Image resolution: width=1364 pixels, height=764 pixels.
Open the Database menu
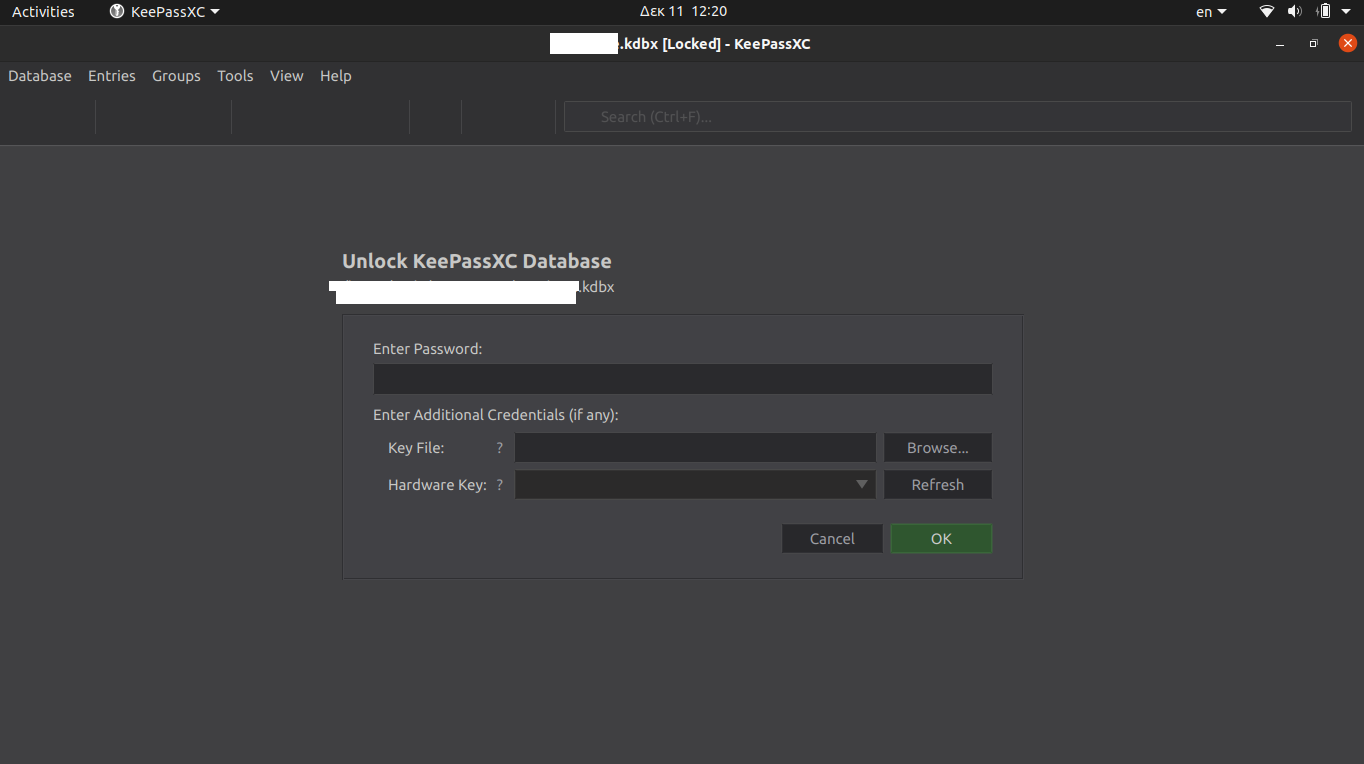click(x=39, y=75)
